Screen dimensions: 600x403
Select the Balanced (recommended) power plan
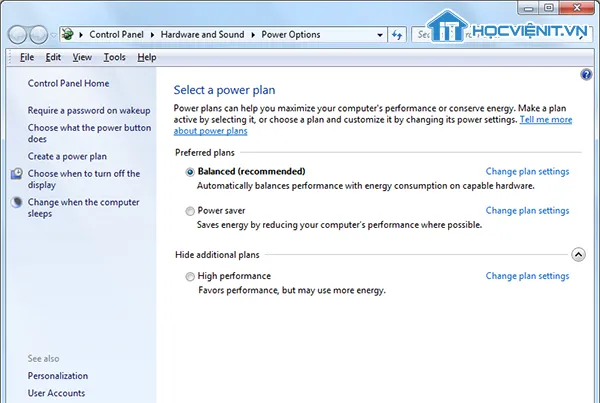point(191,172)
